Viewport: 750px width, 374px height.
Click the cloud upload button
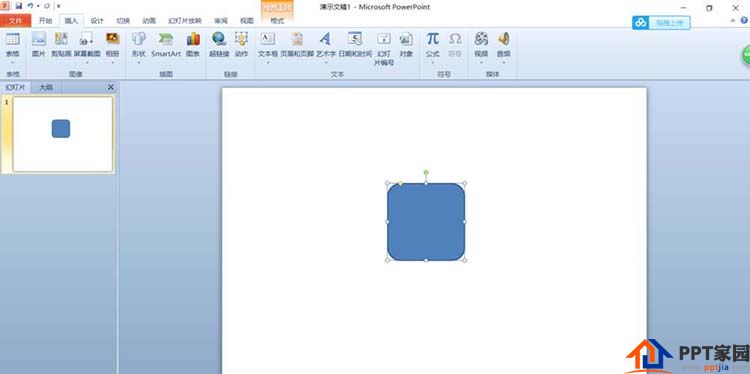661,22
